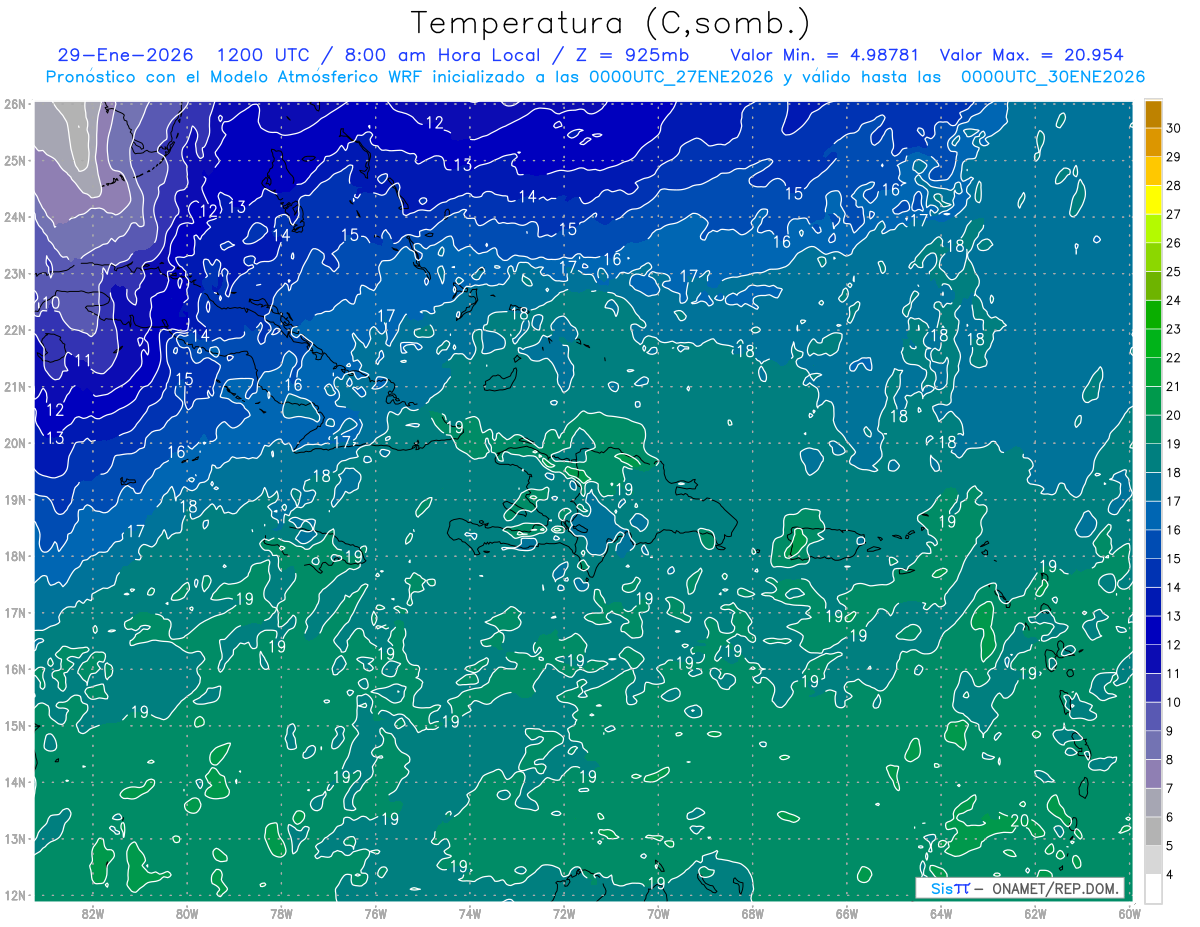Click the color scale label 30

[x=1173, y=128]
